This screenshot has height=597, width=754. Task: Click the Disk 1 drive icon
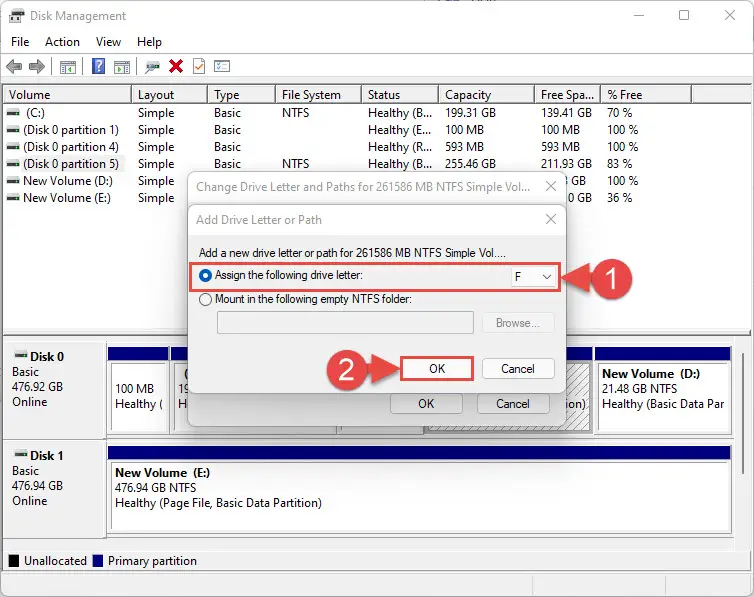click(21, 454)
